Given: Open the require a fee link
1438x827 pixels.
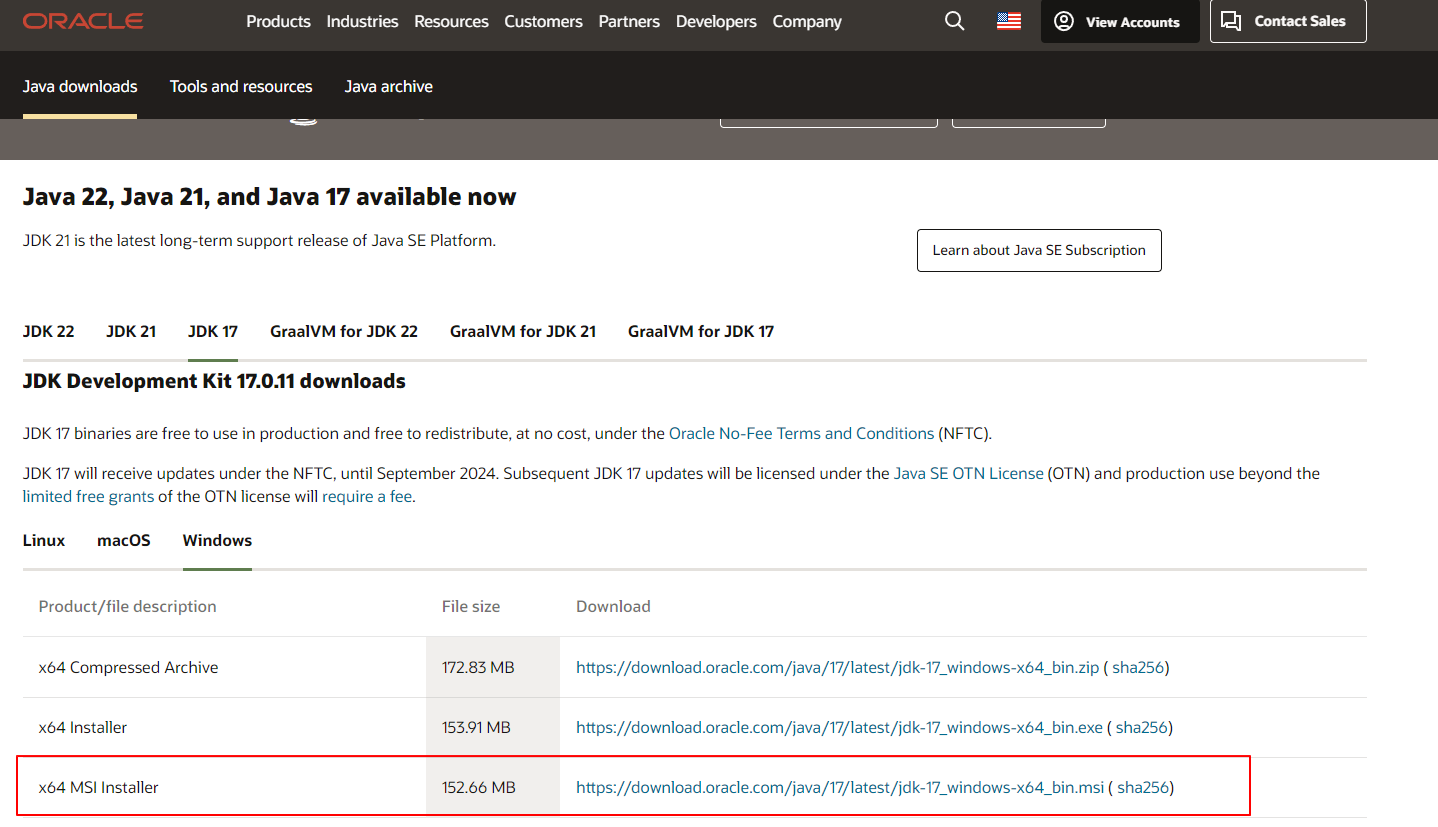Looking at the screenshot, I should click(366, 496).
